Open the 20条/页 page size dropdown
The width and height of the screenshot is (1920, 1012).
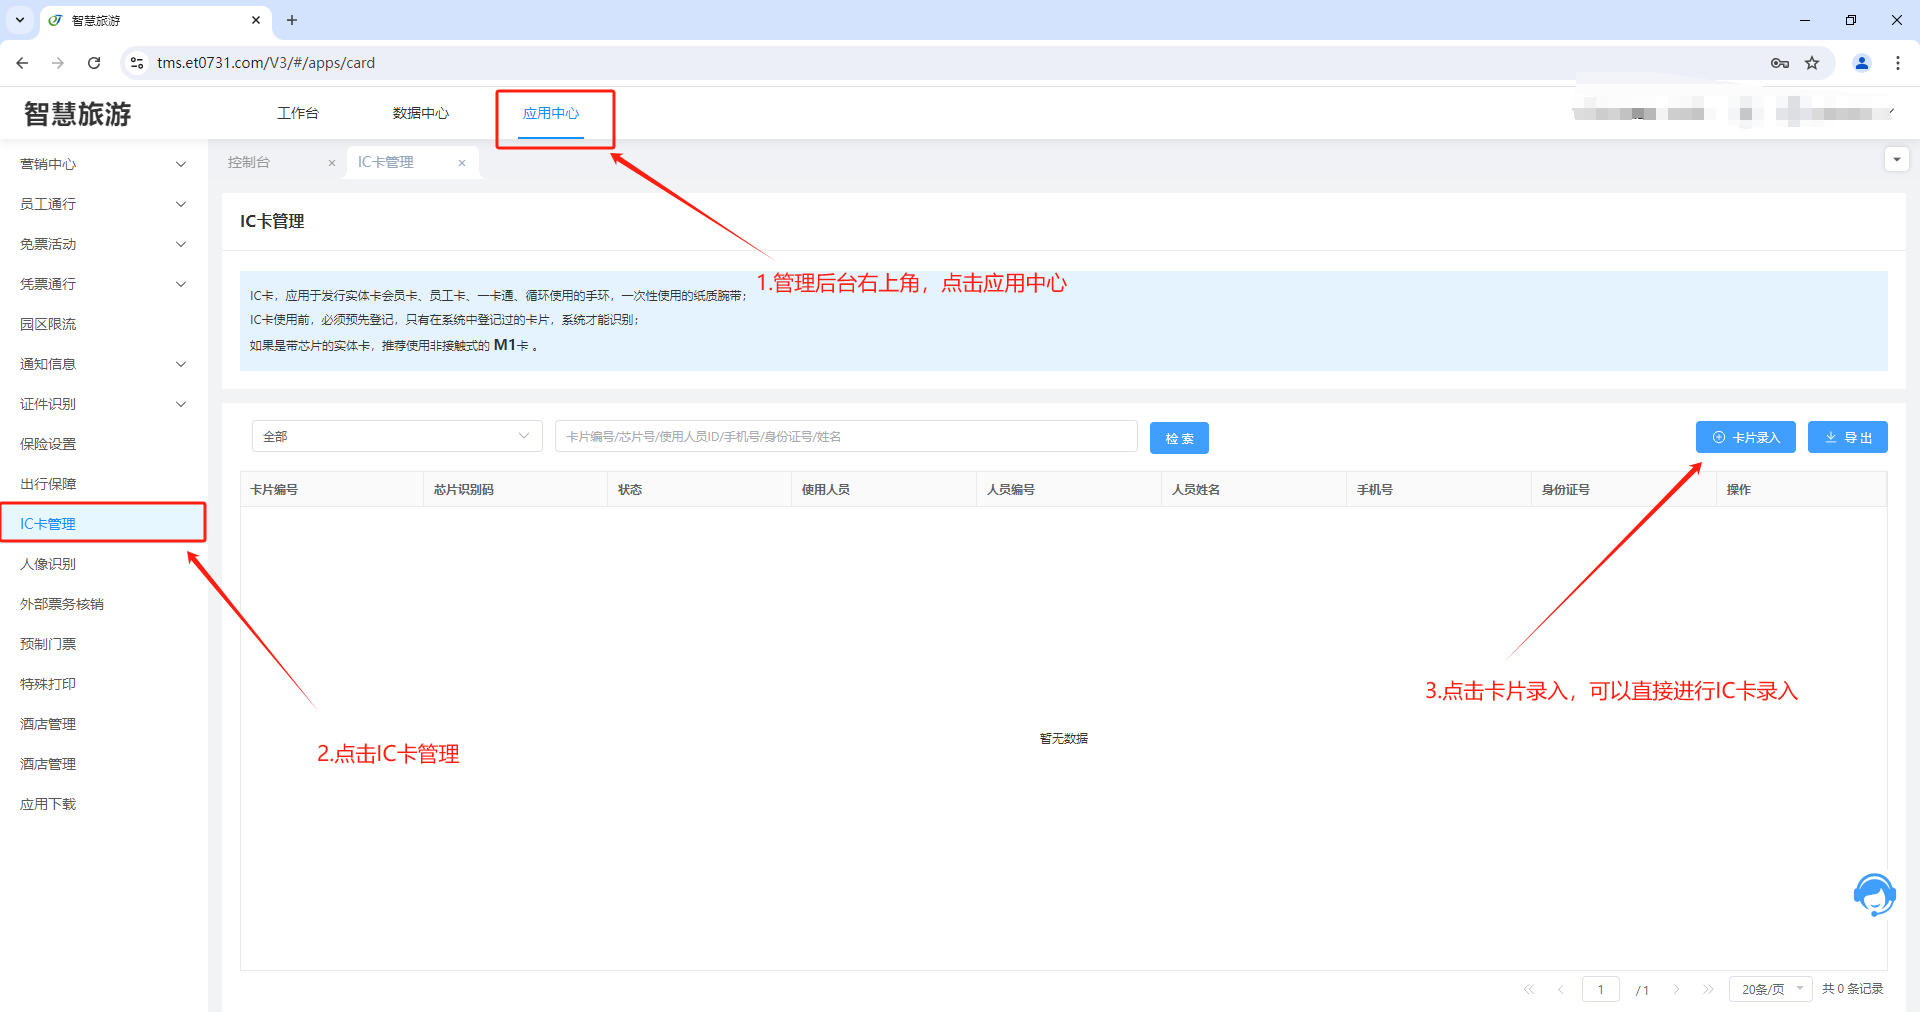point(1770,989)
